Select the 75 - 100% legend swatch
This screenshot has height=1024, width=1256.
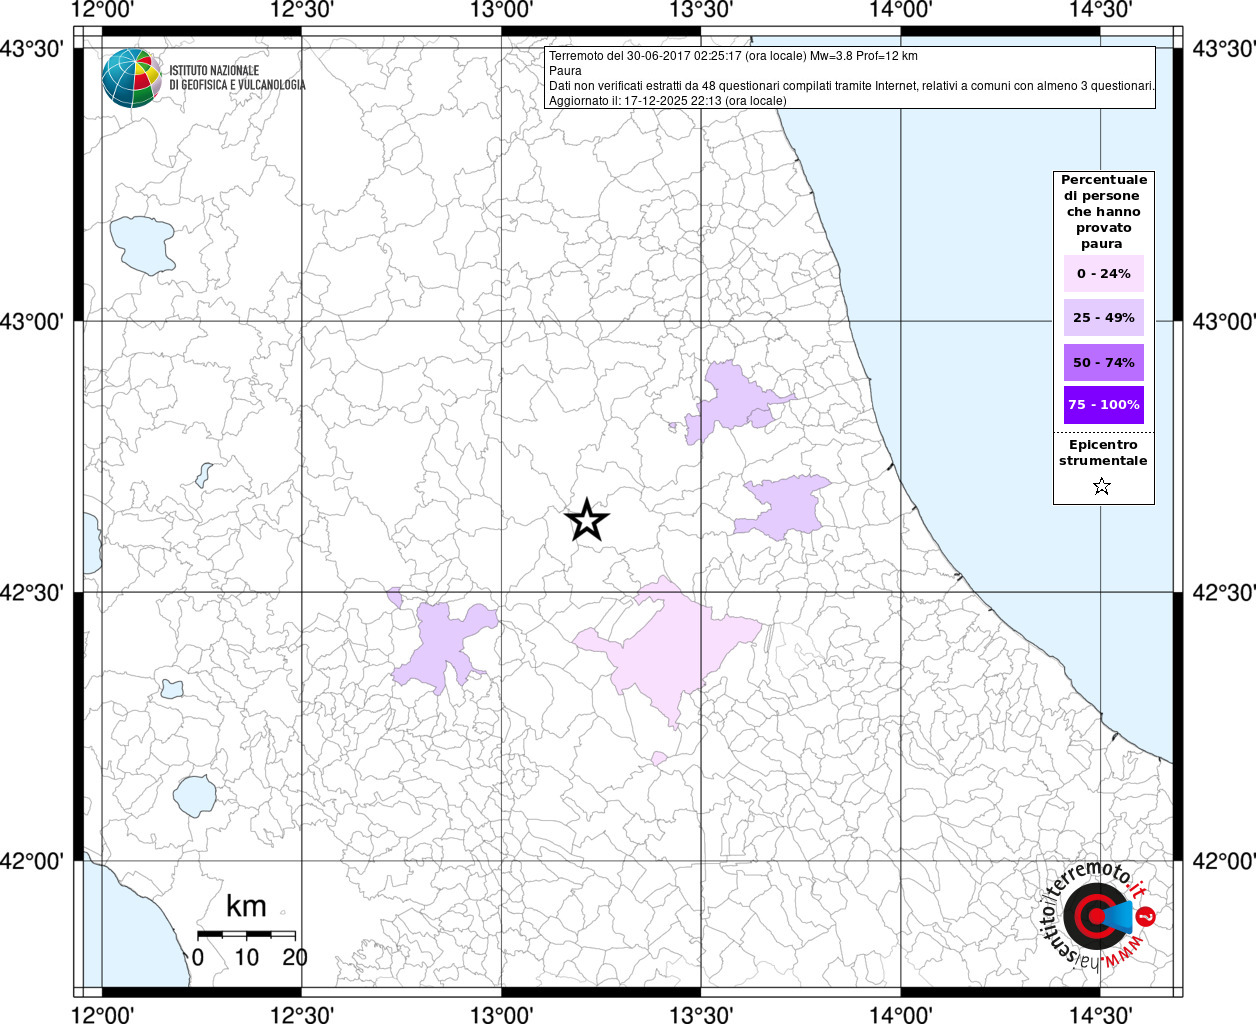(1104, 405)
